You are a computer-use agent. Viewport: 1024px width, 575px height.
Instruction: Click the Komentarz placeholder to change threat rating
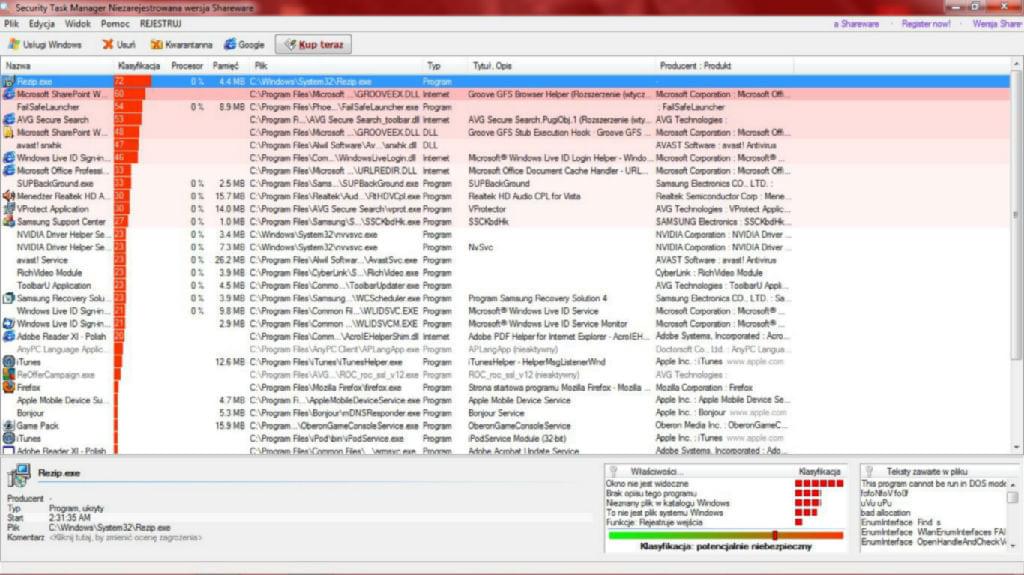coord(125,538)
